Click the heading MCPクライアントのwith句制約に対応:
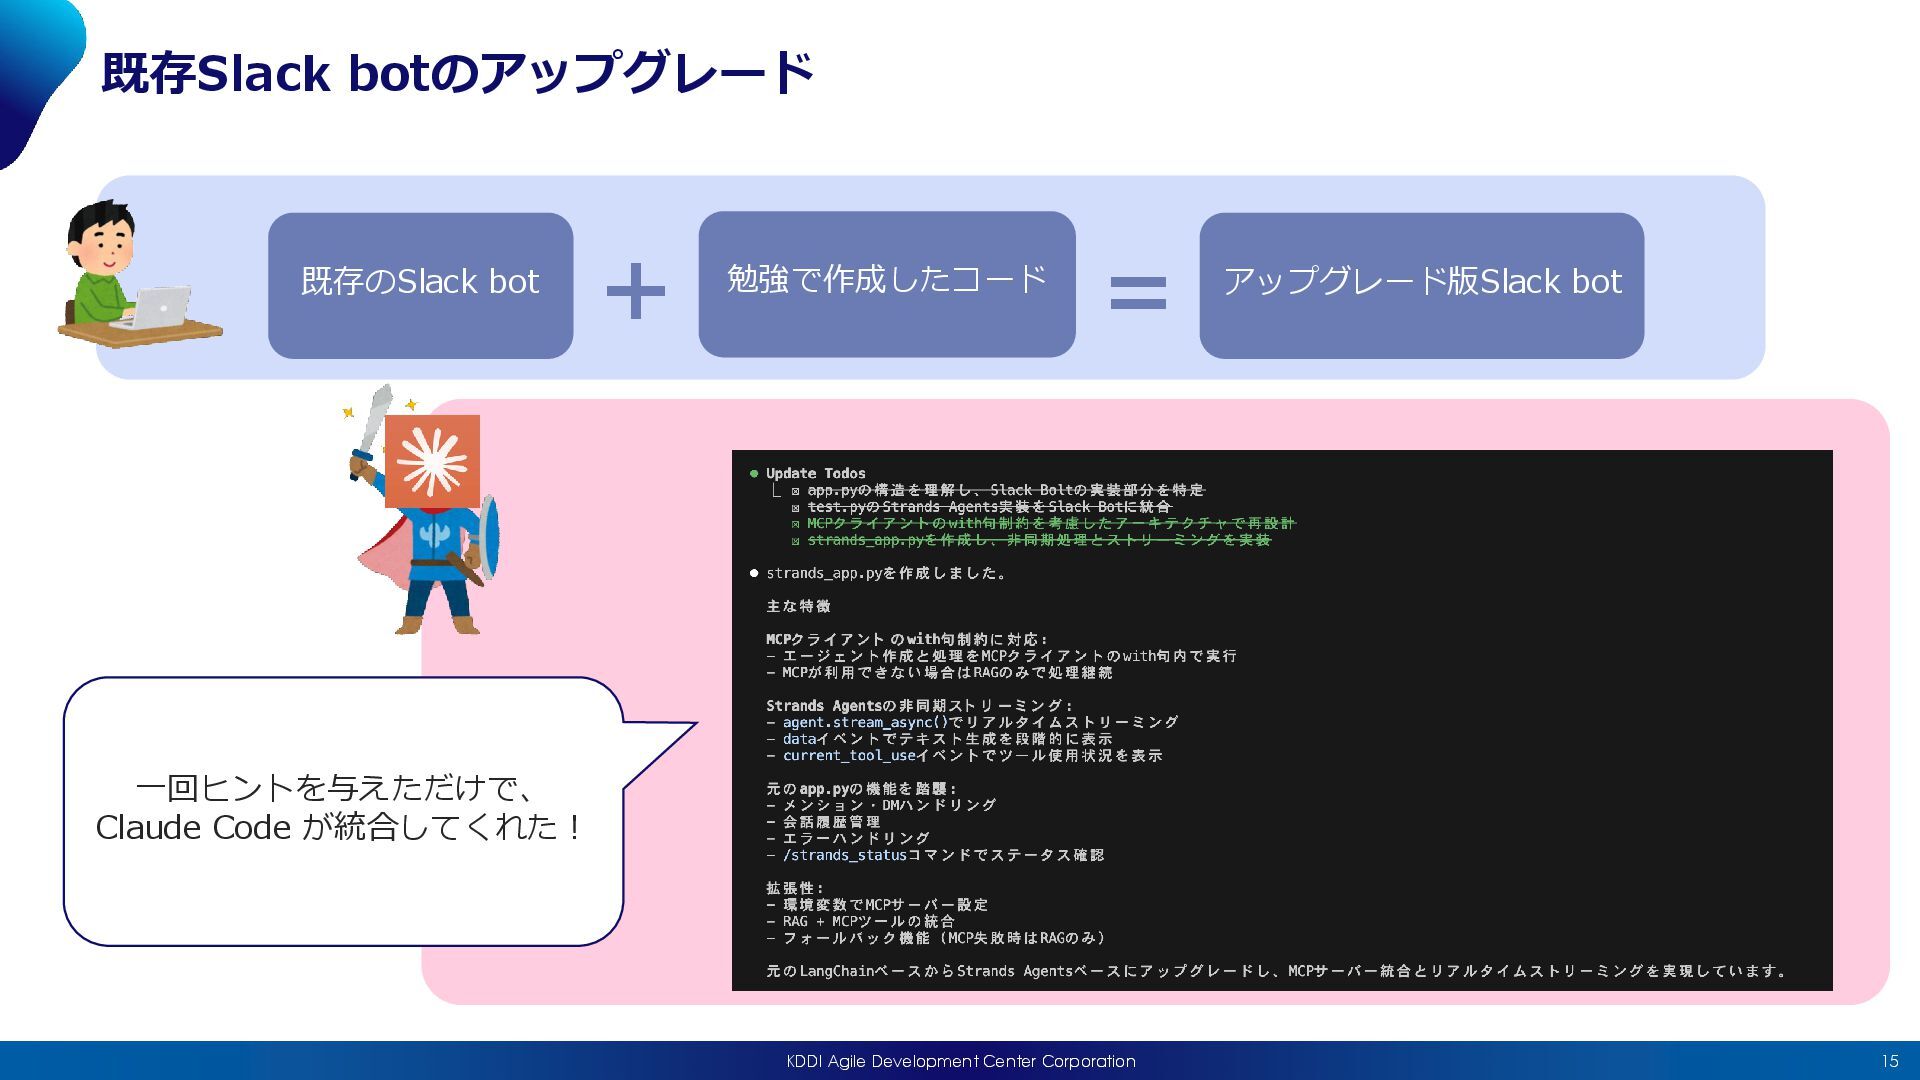The image size is (1920, 1080). (907, 639)
